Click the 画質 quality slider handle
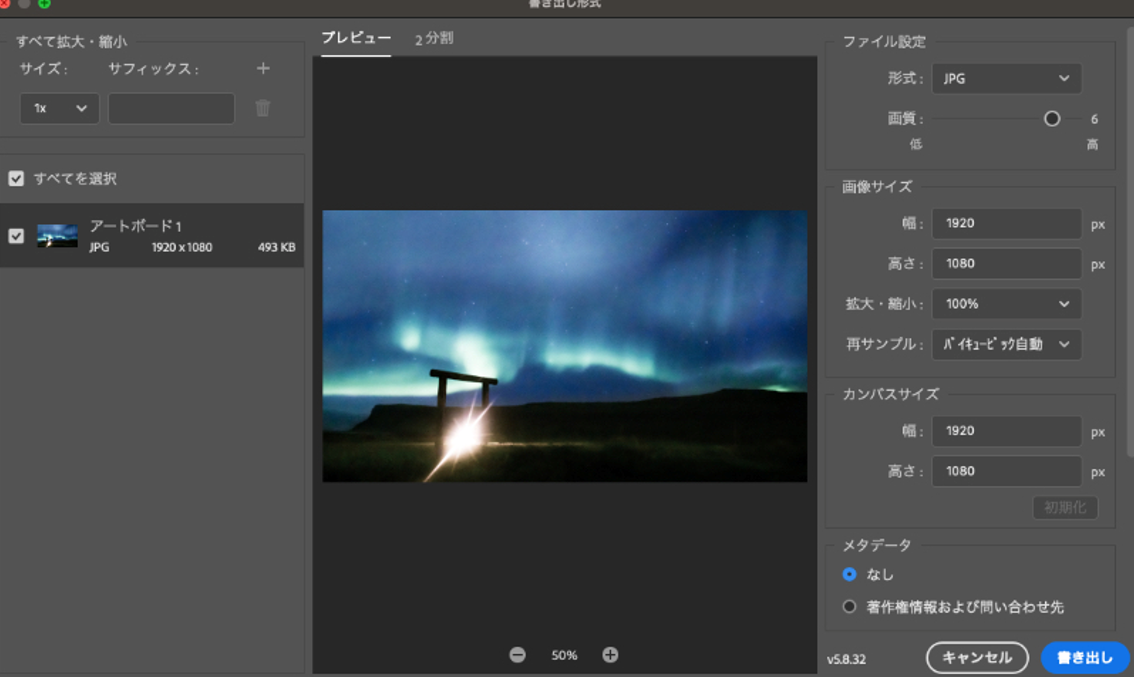The width and height of the screenshot is (1134, 677). [x=1052, y=119]
